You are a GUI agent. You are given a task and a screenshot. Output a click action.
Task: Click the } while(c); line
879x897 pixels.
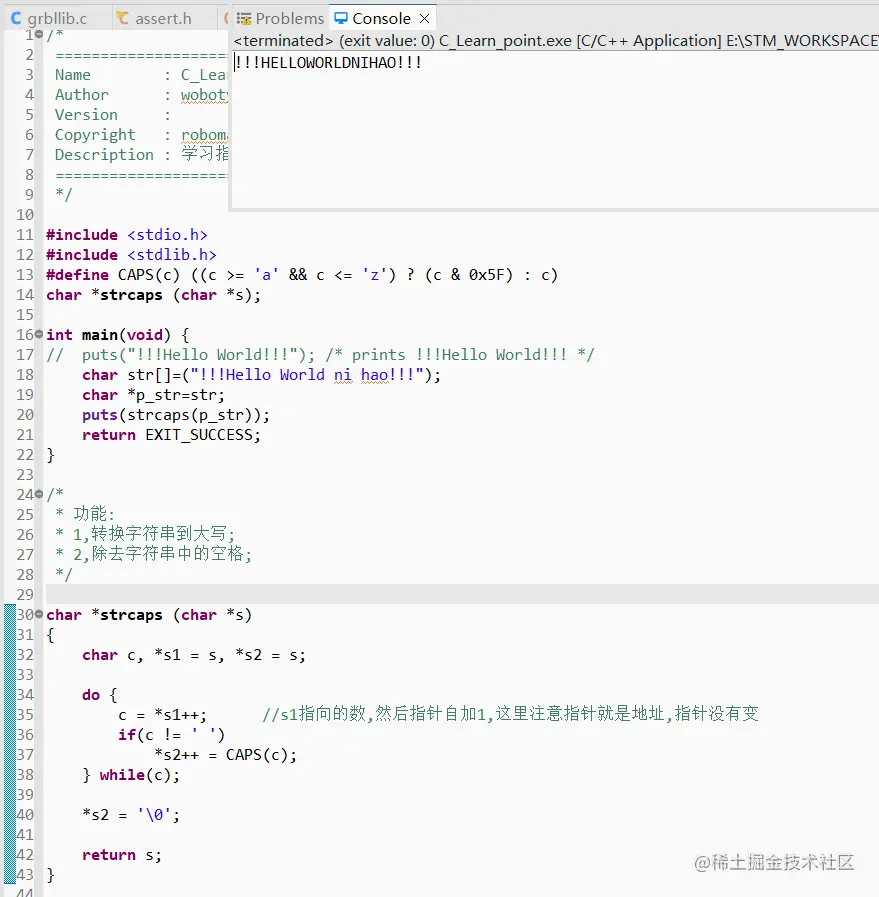pyautogui.click(x=131, y=775)
